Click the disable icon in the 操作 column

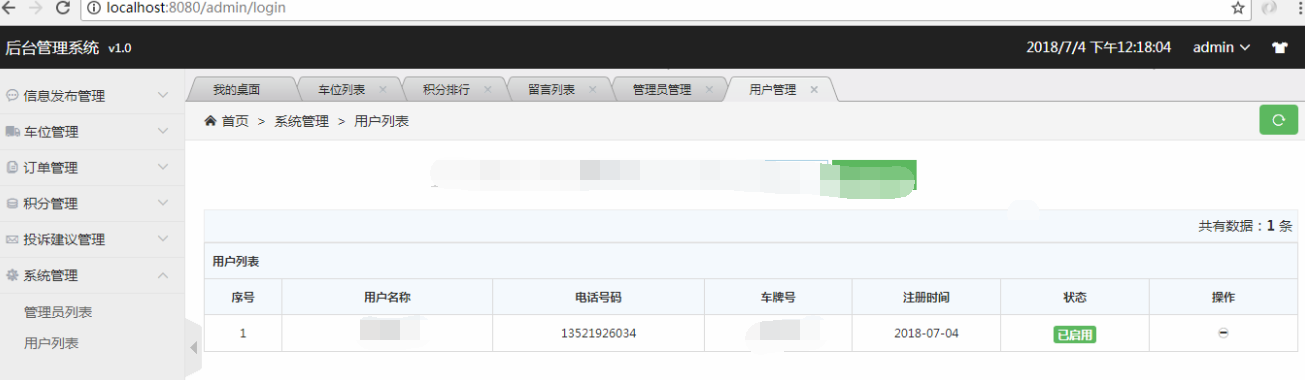pyautogui.click(x=1223, y=333)
